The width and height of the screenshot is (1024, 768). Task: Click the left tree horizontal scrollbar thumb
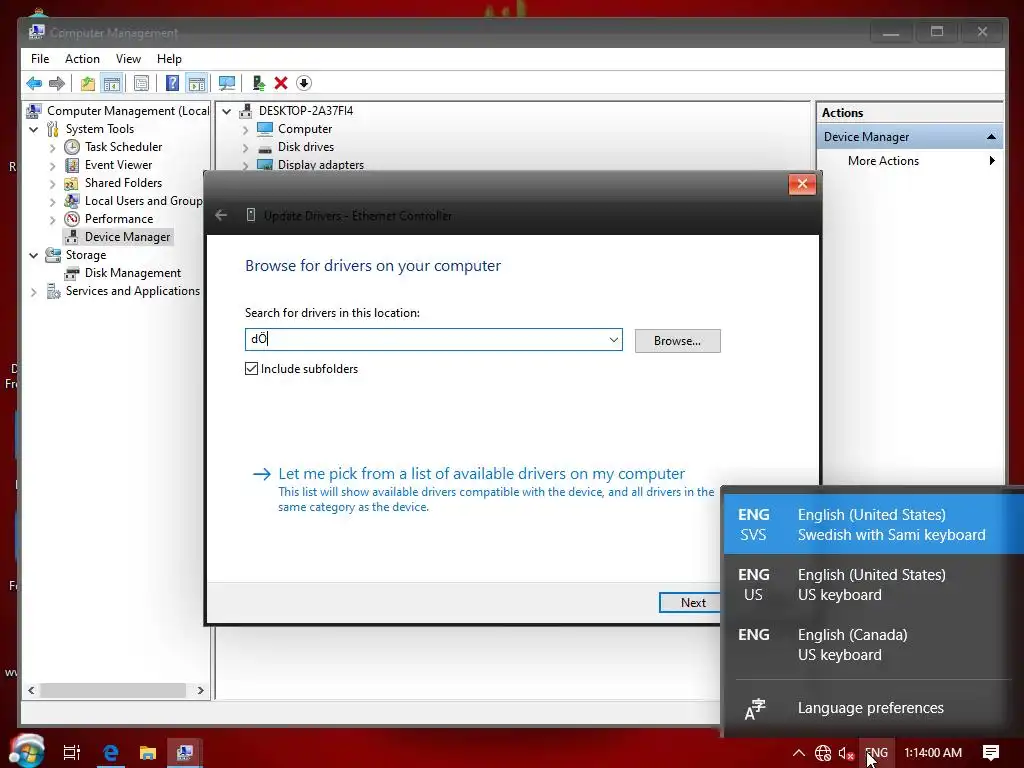114,690
